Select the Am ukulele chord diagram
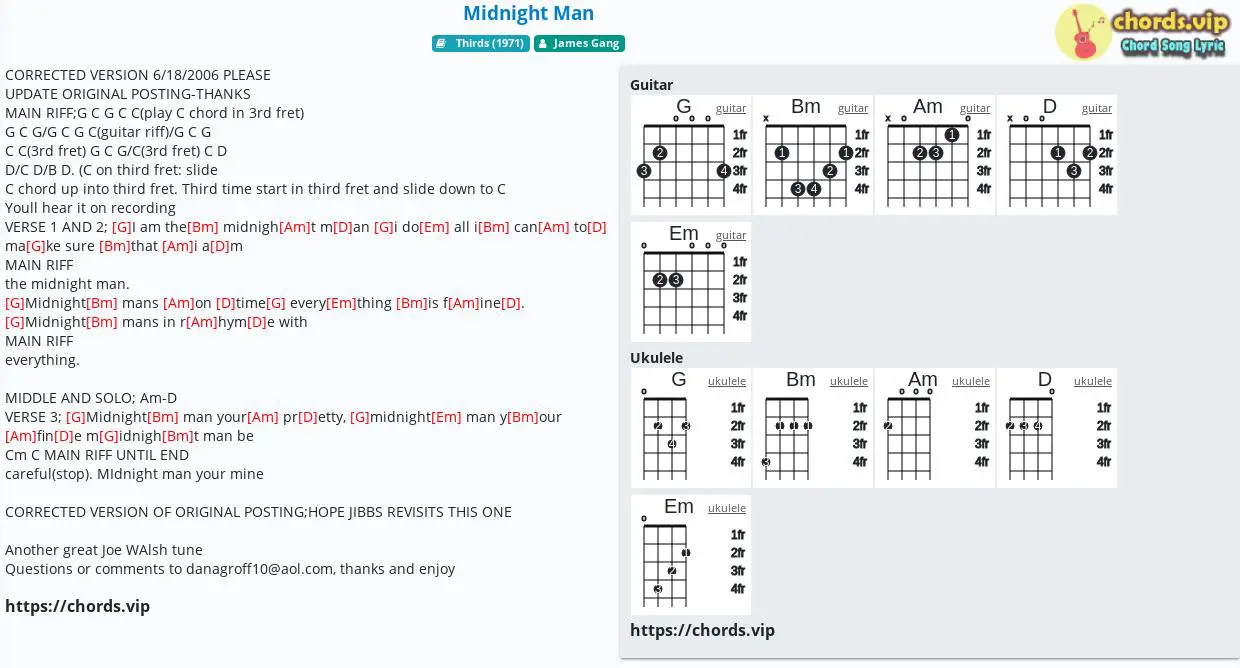Viewport: 1240px width, 668px height. click(935, 428)
